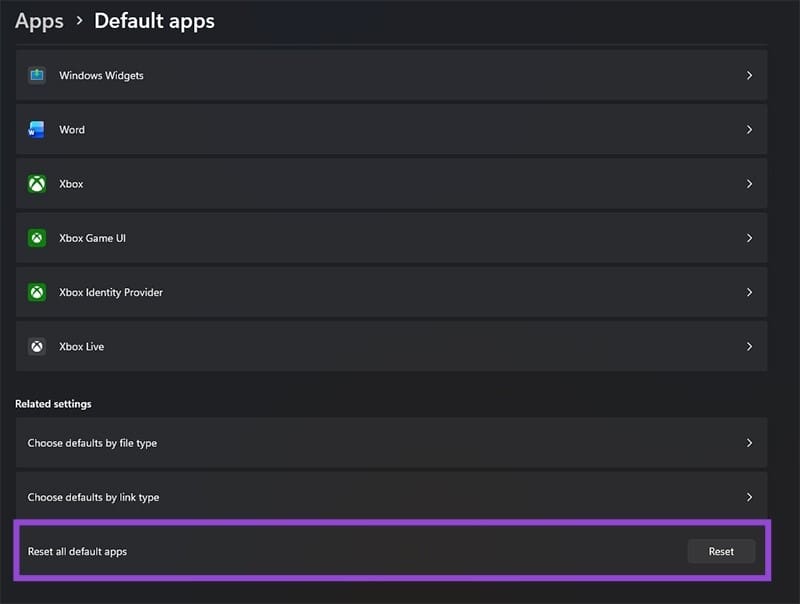800x604 pixels.
Task: Click the Xbox Live sphere icon
Action: tap(37, 346)
